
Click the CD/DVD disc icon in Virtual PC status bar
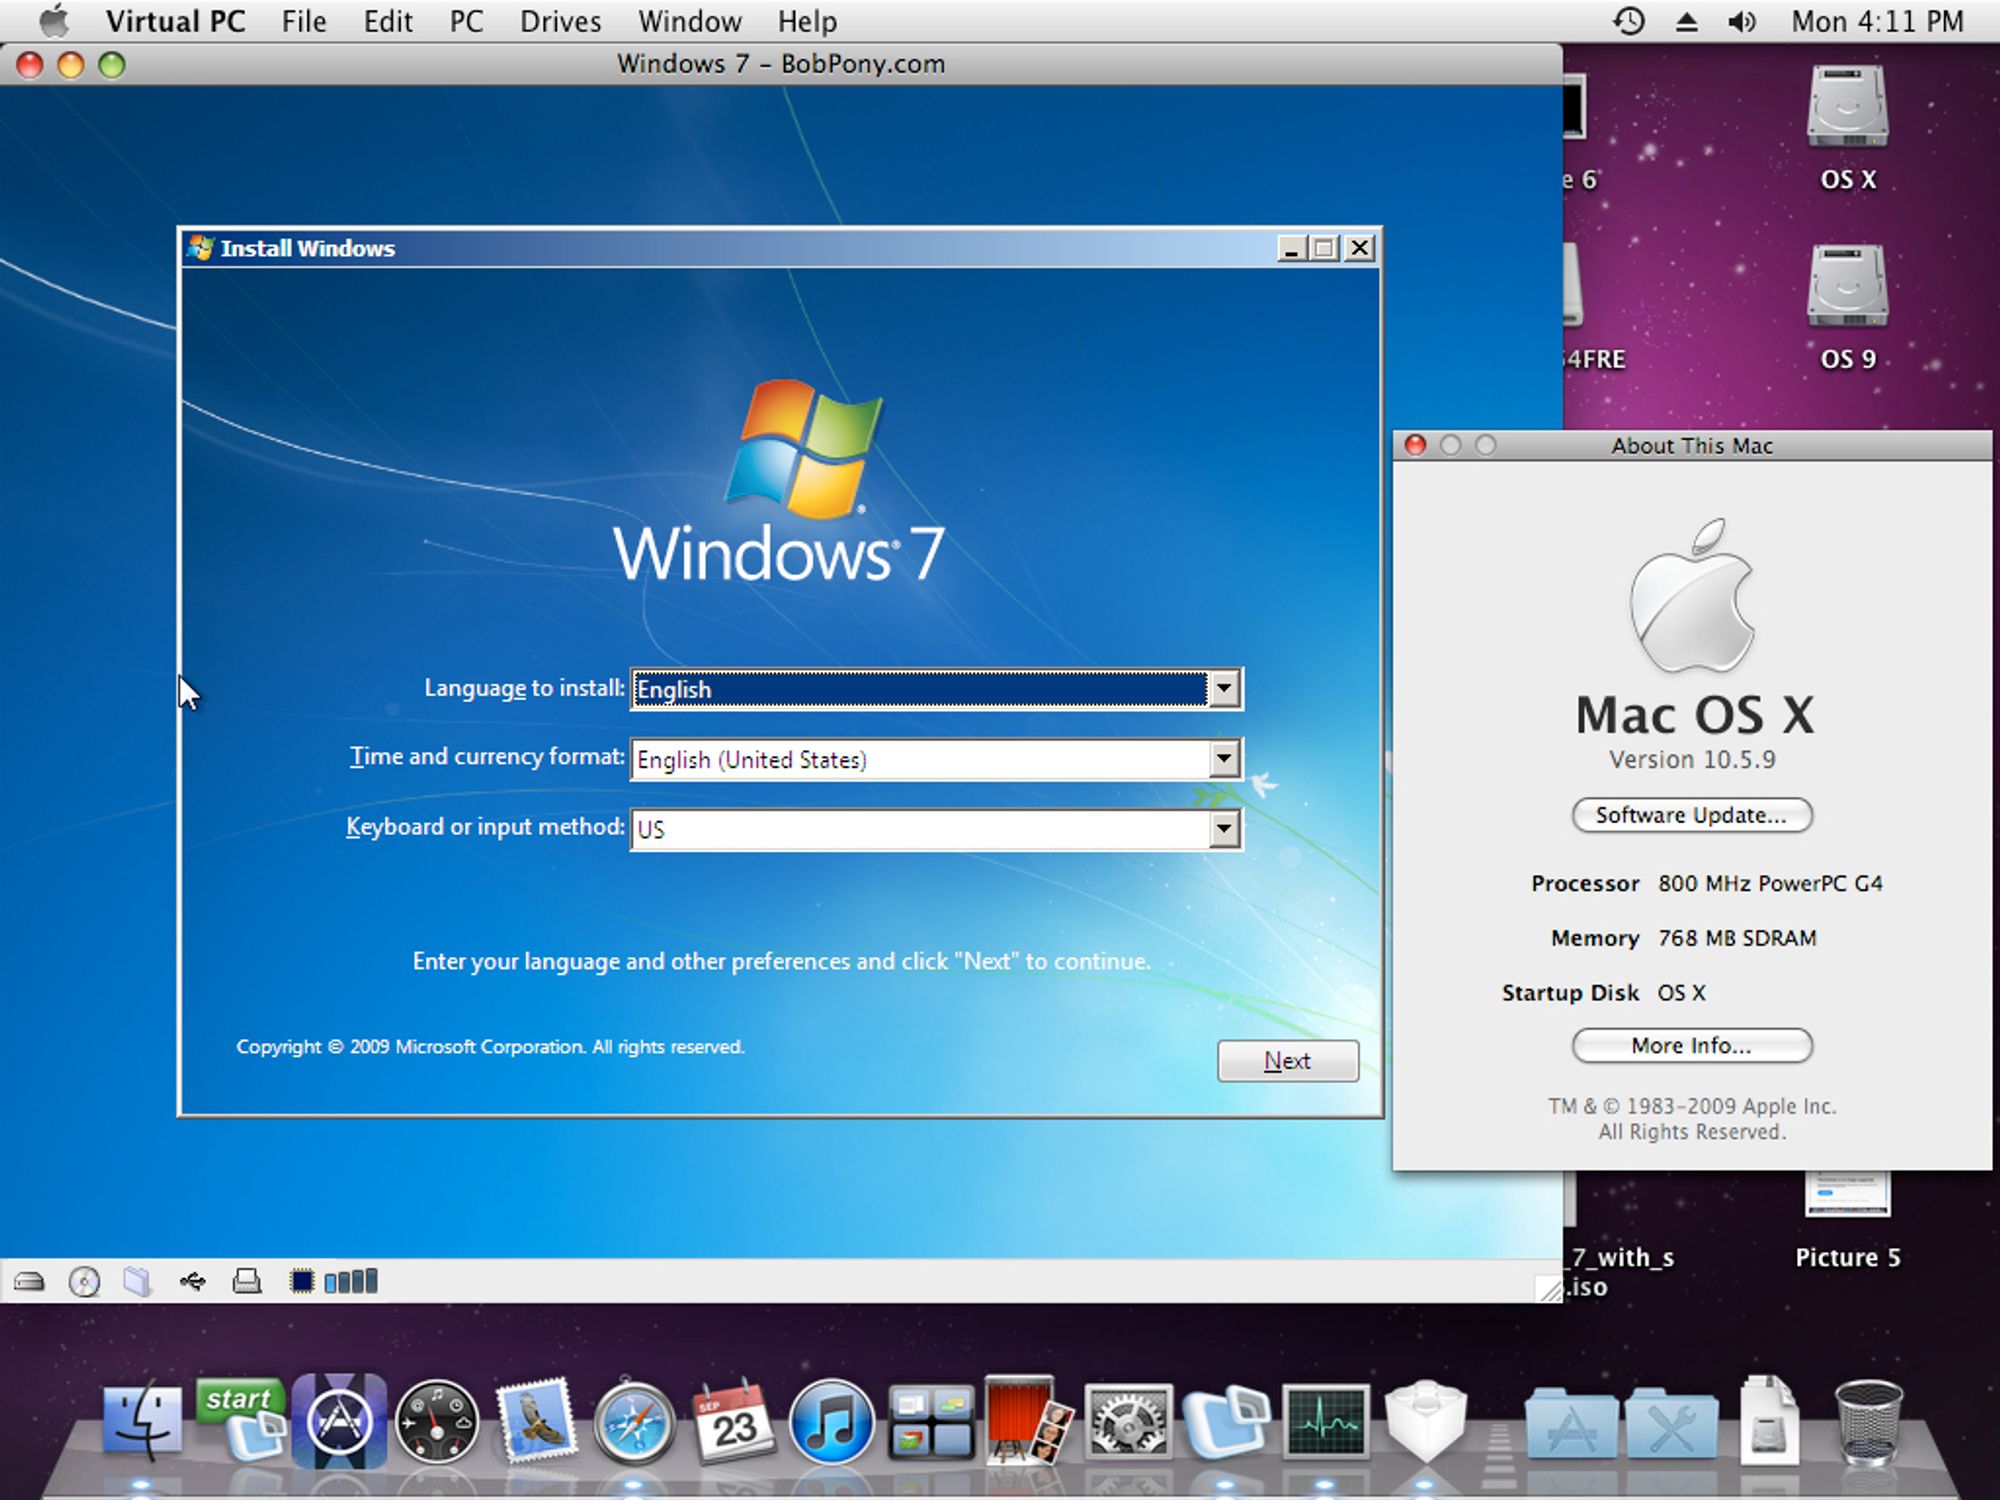[84, 1281]
